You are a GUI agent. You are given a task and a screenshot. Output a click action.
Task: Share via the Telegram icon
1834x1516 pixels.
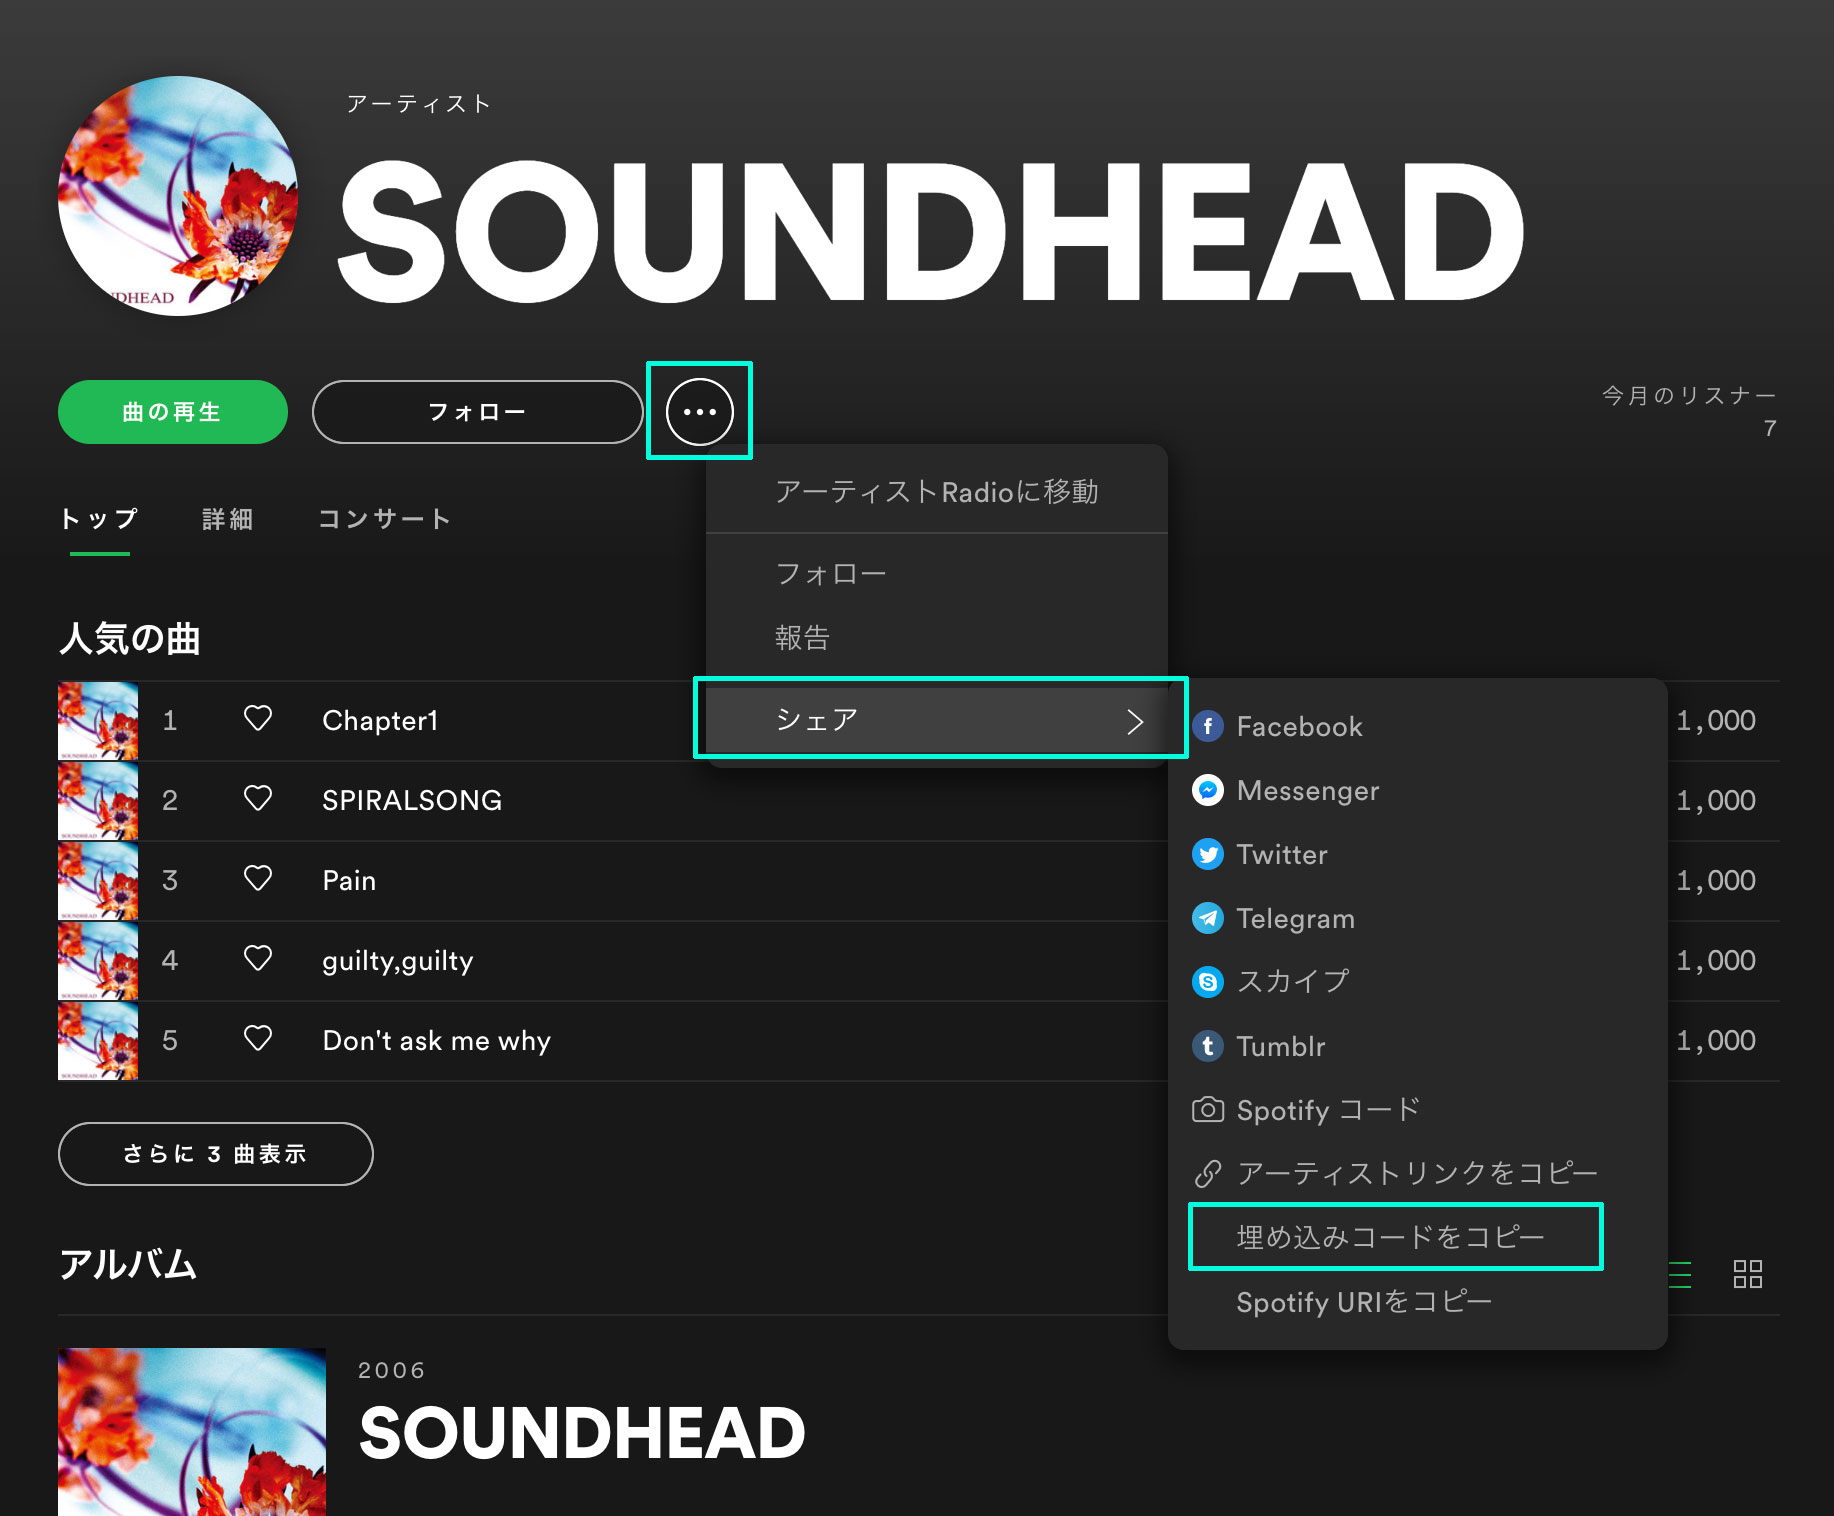click(1208, 918)
